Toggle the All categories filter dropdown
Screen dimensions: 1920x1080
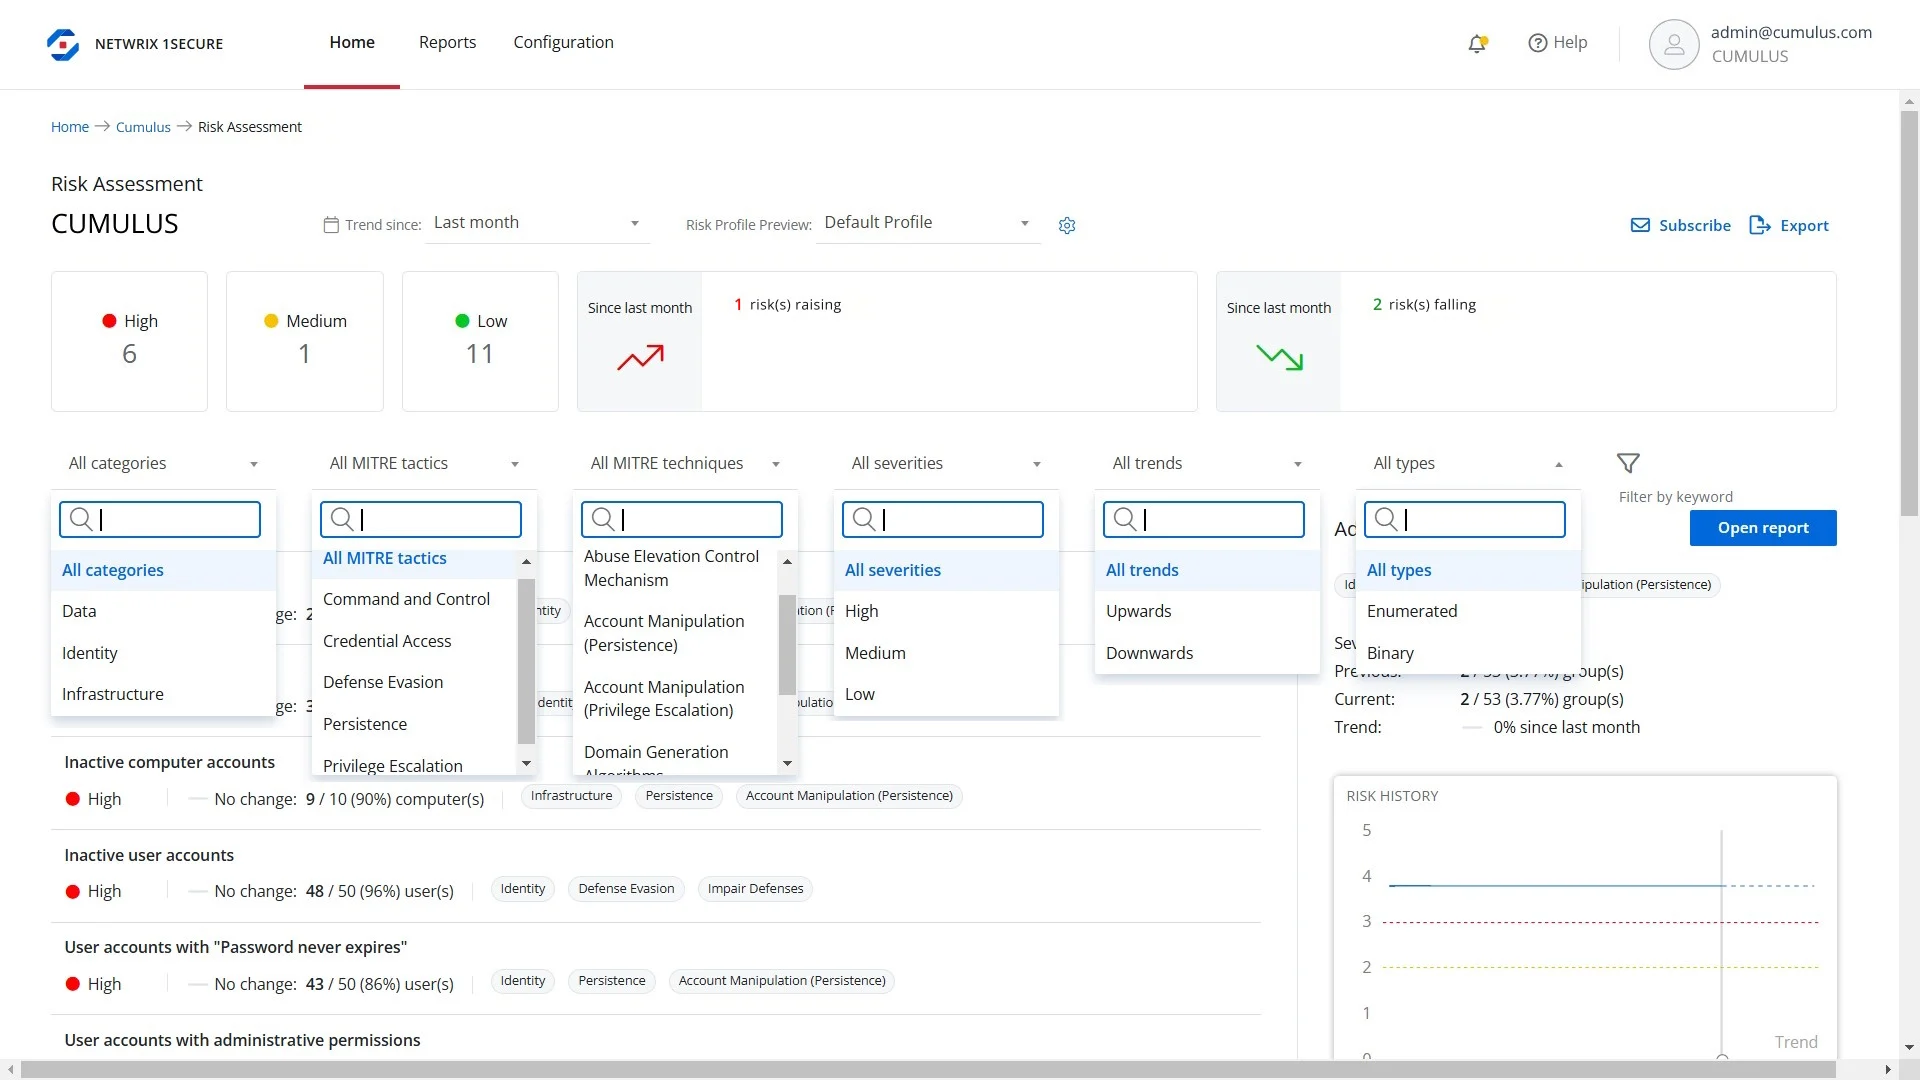point(163,463)
